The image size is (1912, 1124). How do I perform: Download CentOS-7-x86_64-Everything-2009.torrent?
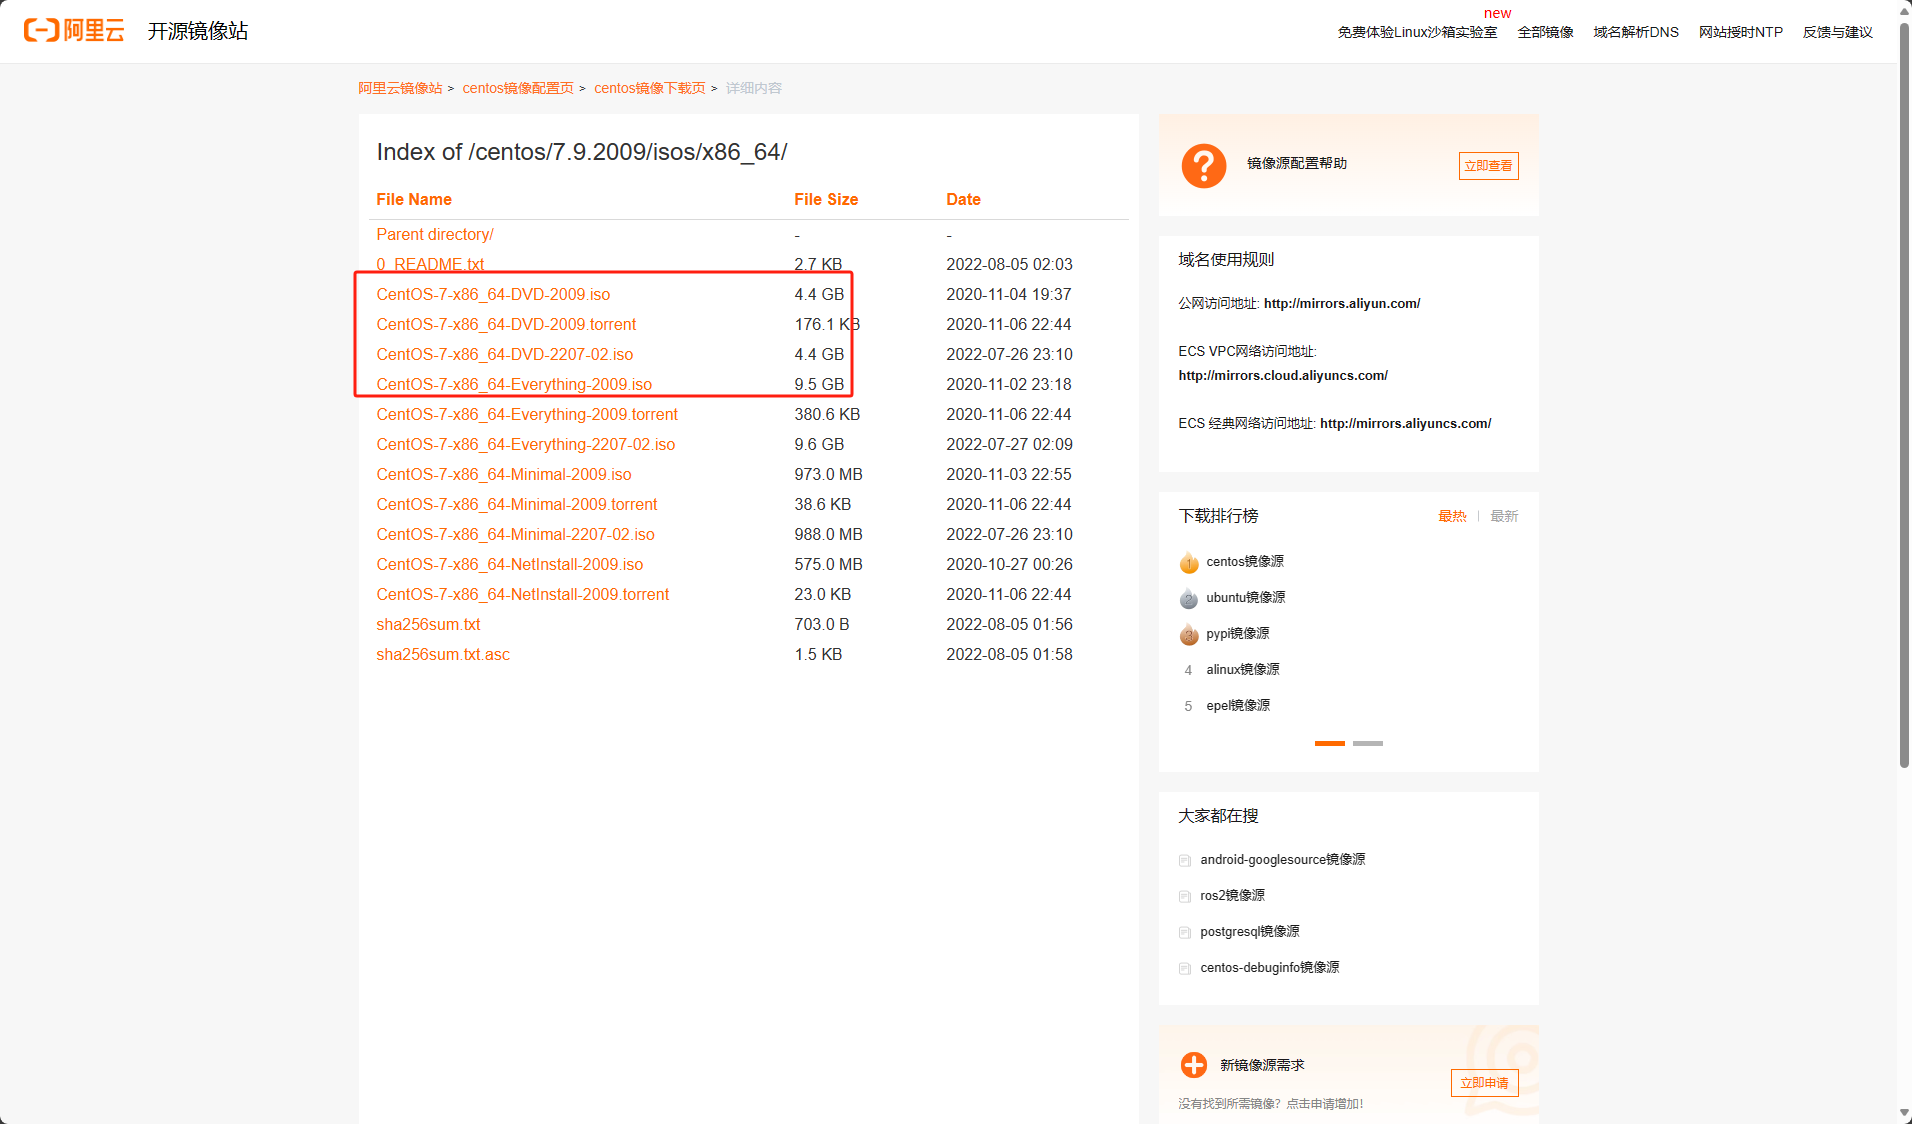tap(527, 414)
